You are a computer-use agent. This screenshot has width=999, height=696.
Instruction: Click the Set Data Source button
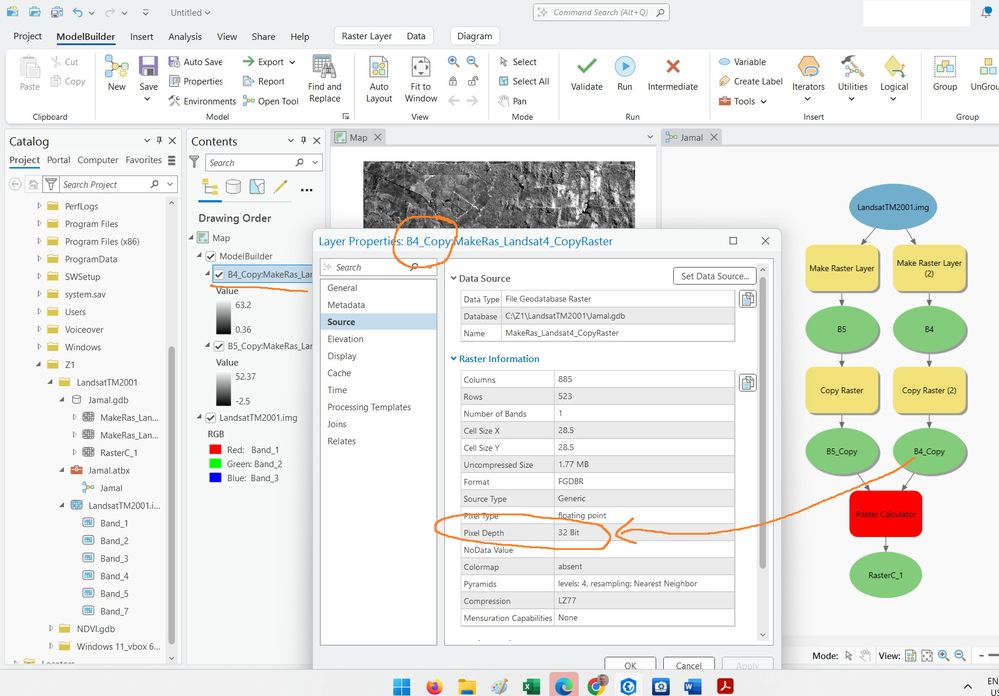pos(714,276)
